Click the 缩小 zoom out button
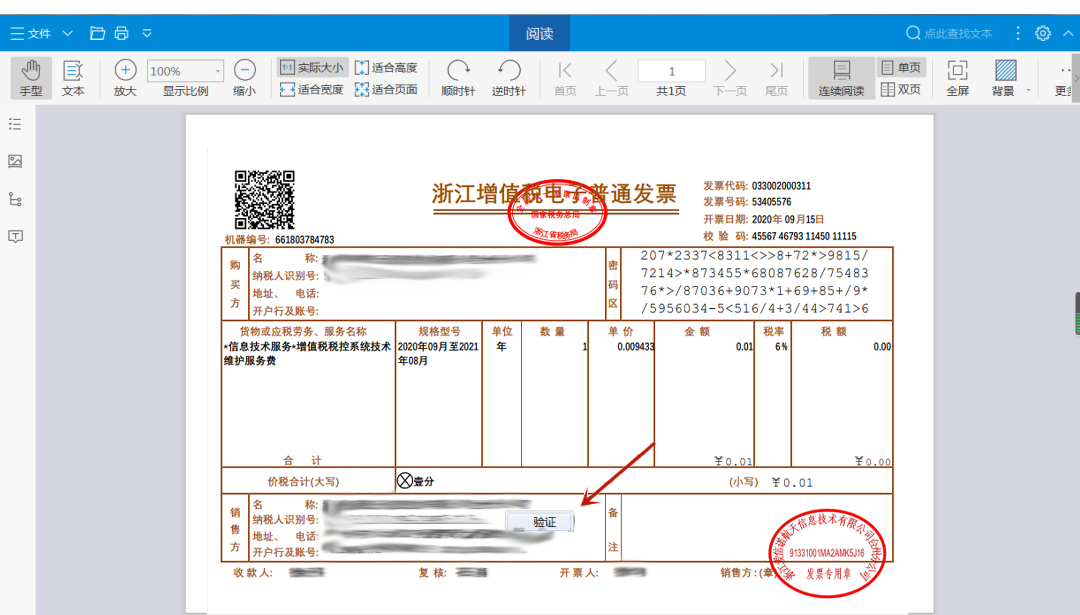The height and width of the screenshot is (615, 1080). (245, 78)
